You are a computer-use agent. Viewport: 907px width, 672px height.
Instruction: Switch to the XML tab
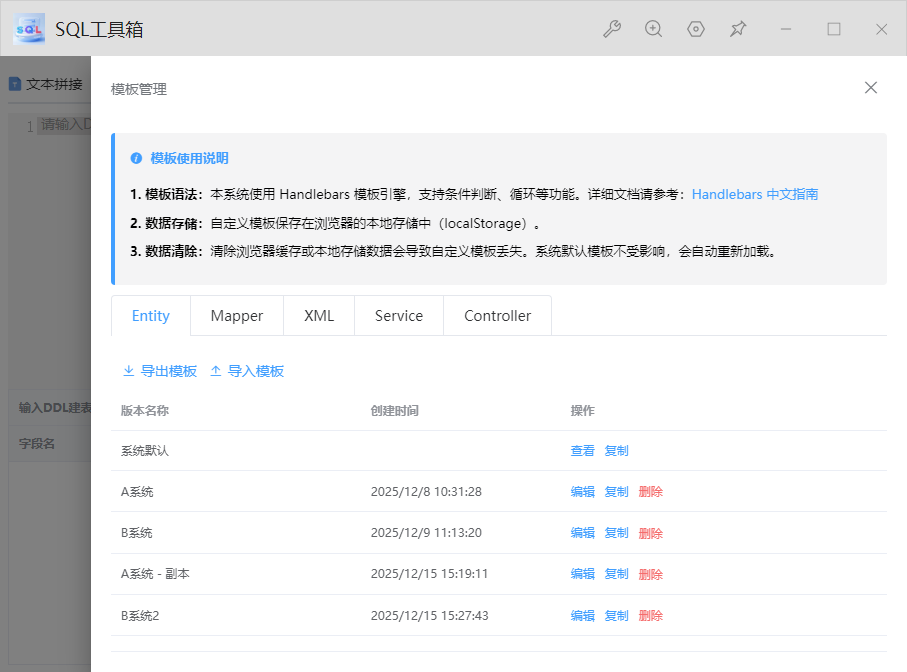pos(319,316)
